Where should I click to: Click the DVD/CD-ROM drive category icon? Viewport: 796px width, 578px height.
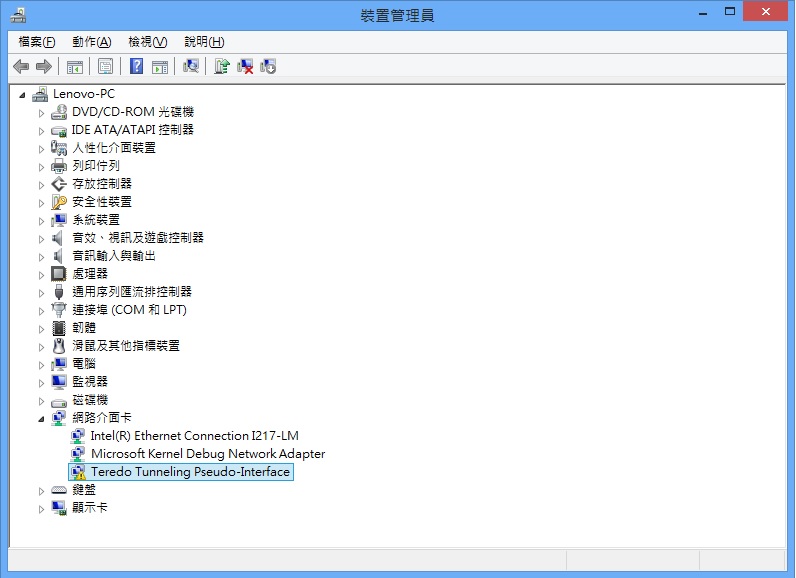click(59, 112)
